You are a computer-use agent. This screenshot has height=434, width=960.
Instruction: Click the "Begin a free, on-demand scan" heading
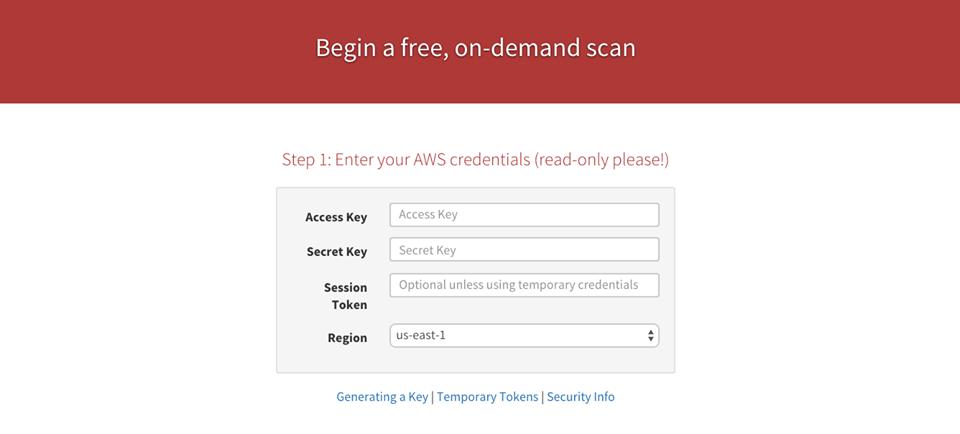[476, 48]
